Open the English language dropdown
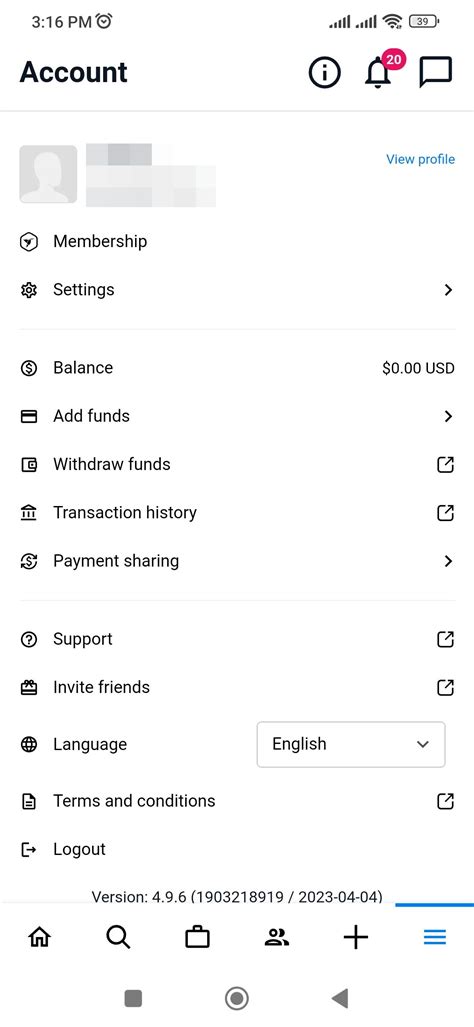 click(x=351, y=744)
